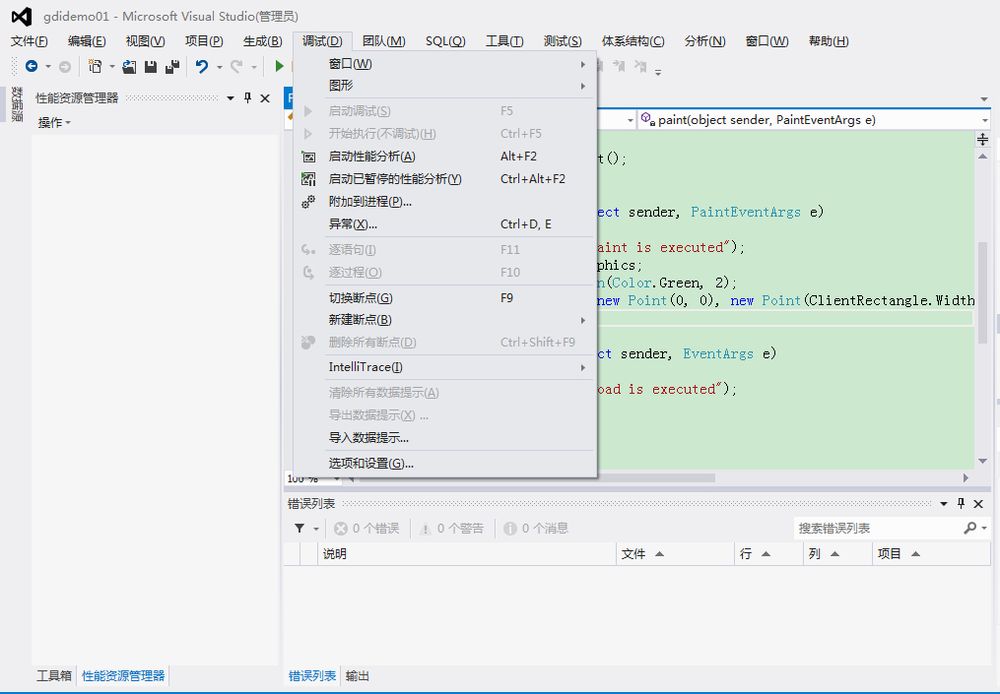Click the Navigate Backward arrow icon

[x=31, y=66]
